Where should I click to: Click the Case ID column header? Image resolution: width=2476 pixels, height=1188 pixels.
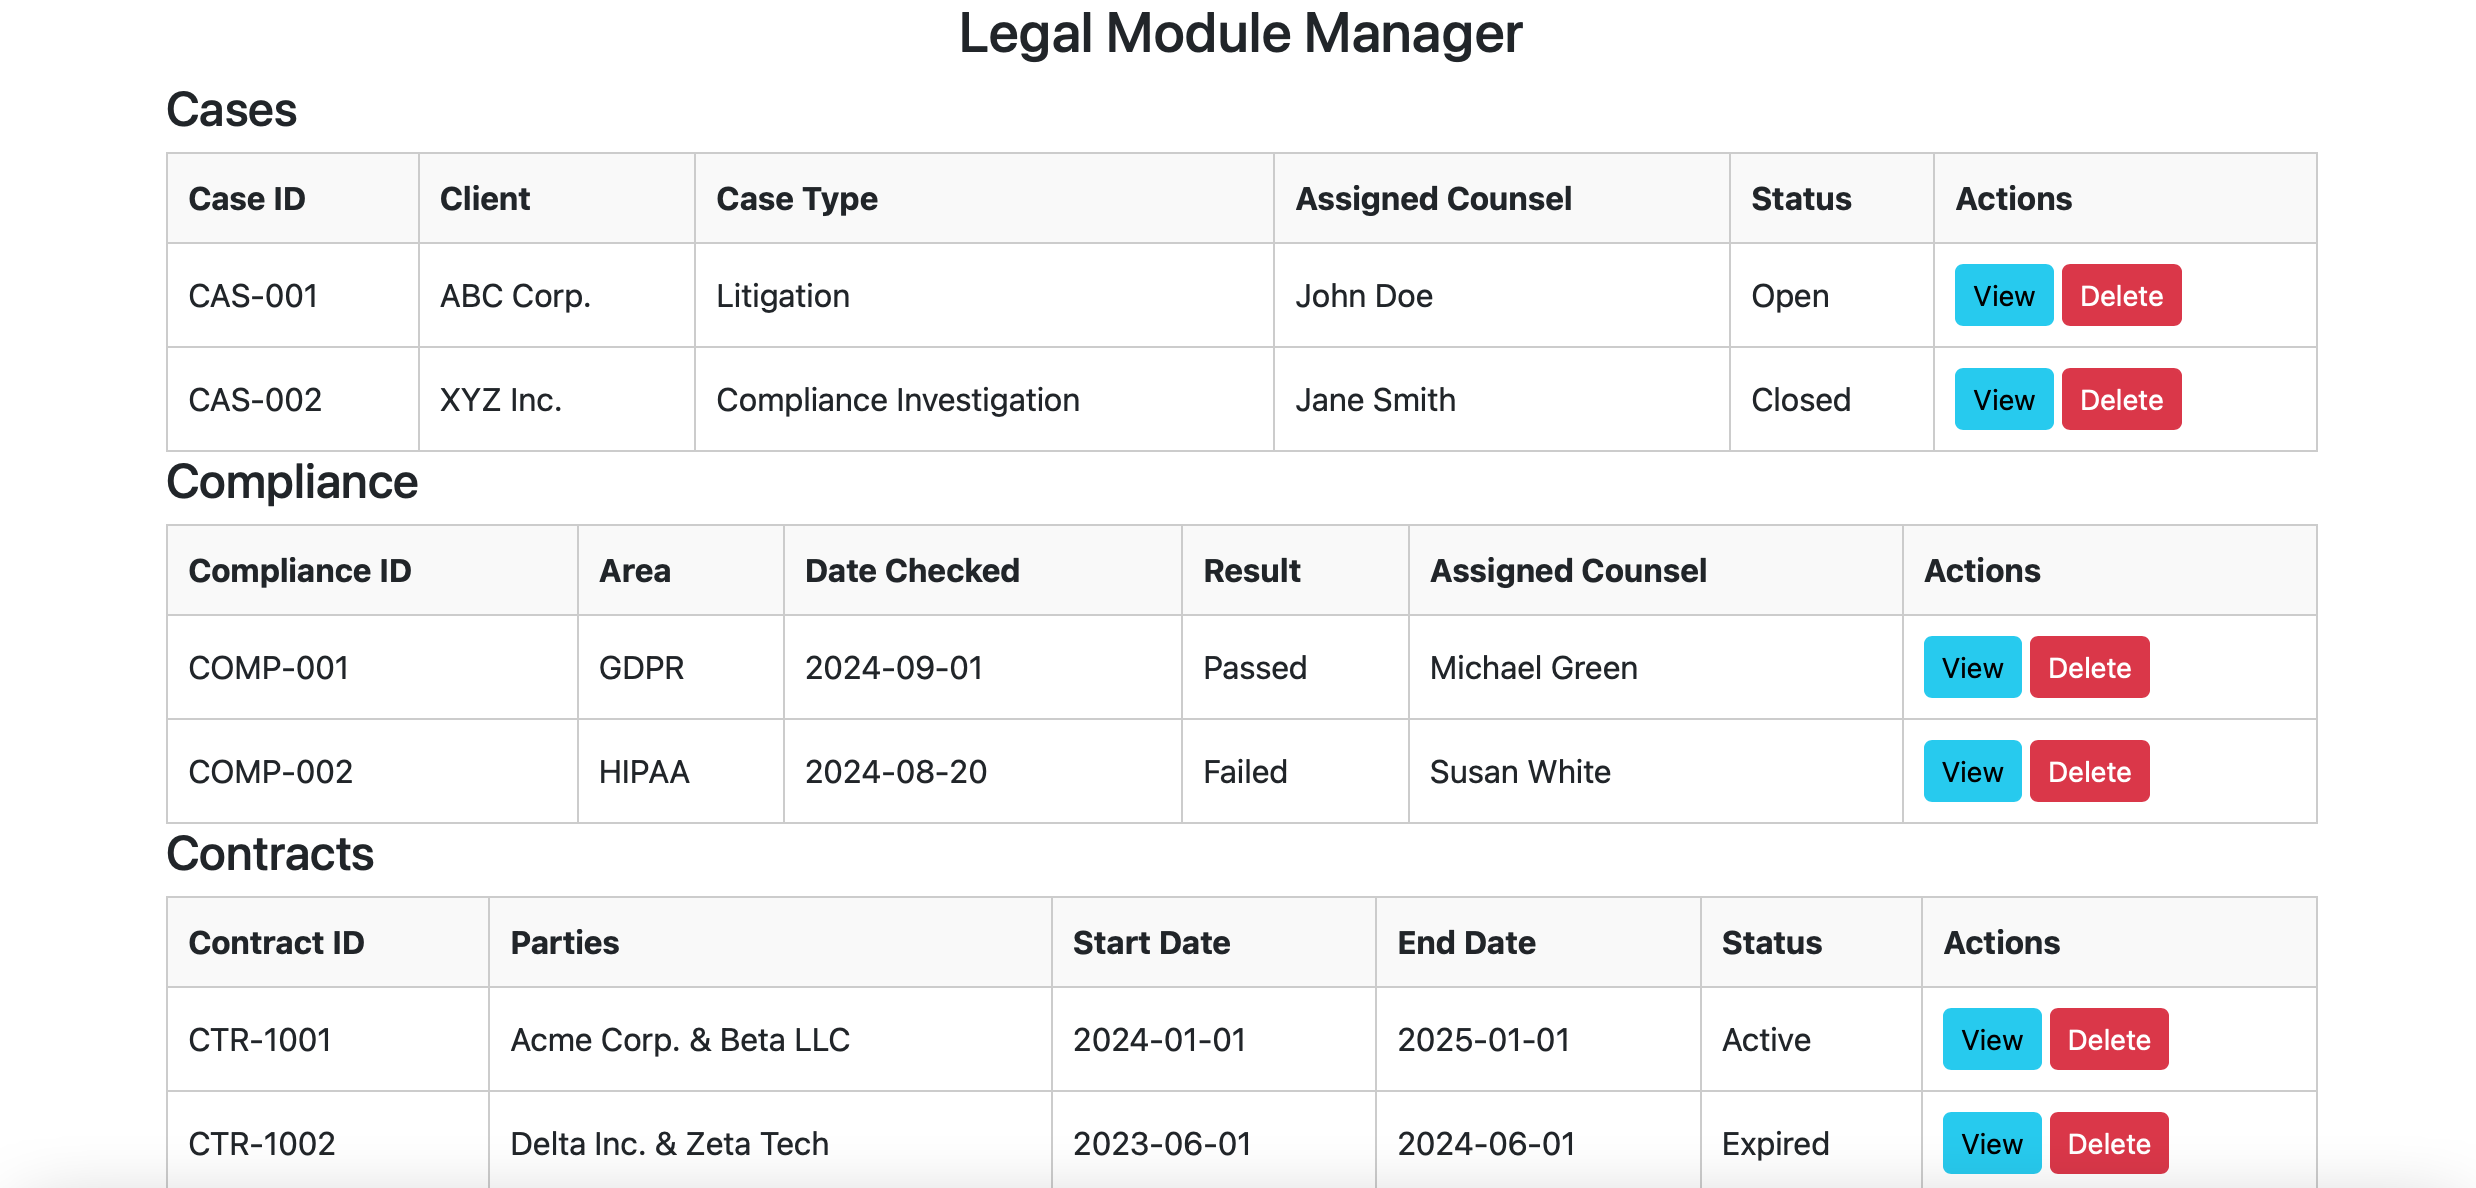[x=247, y=199]
